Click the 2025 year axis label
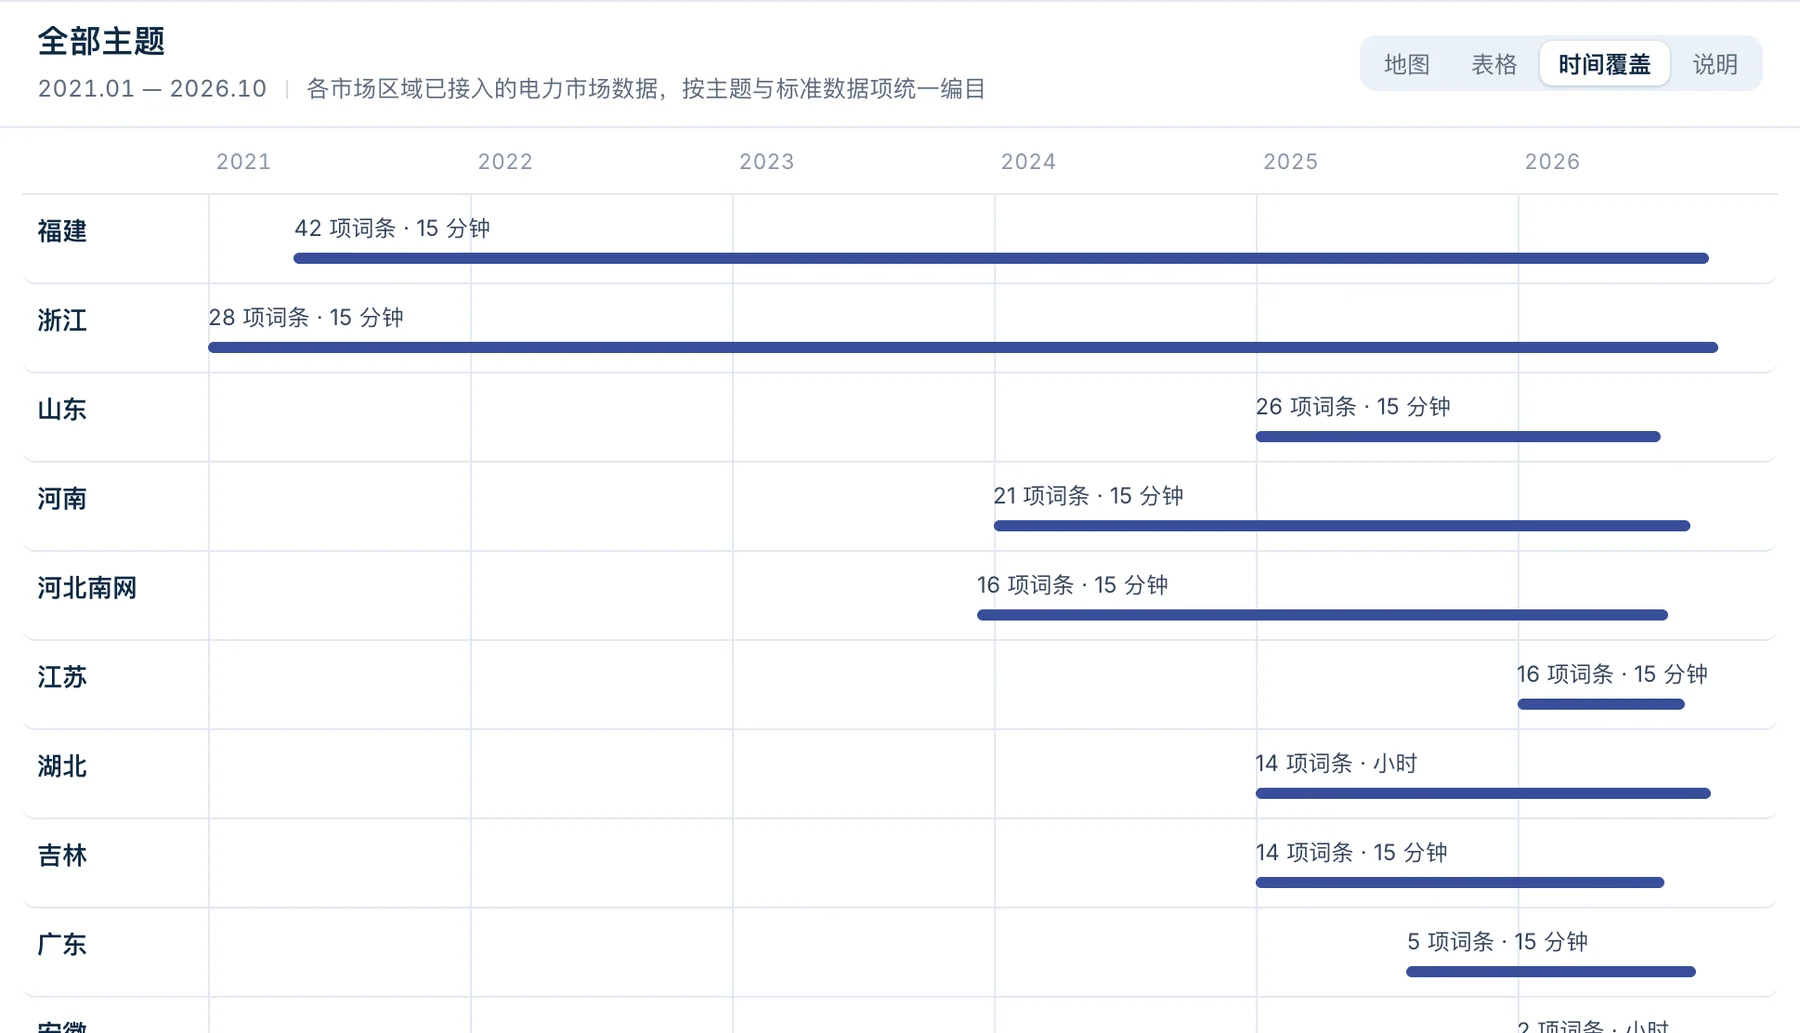The image size is (1800, 1033). [1290, 162]
